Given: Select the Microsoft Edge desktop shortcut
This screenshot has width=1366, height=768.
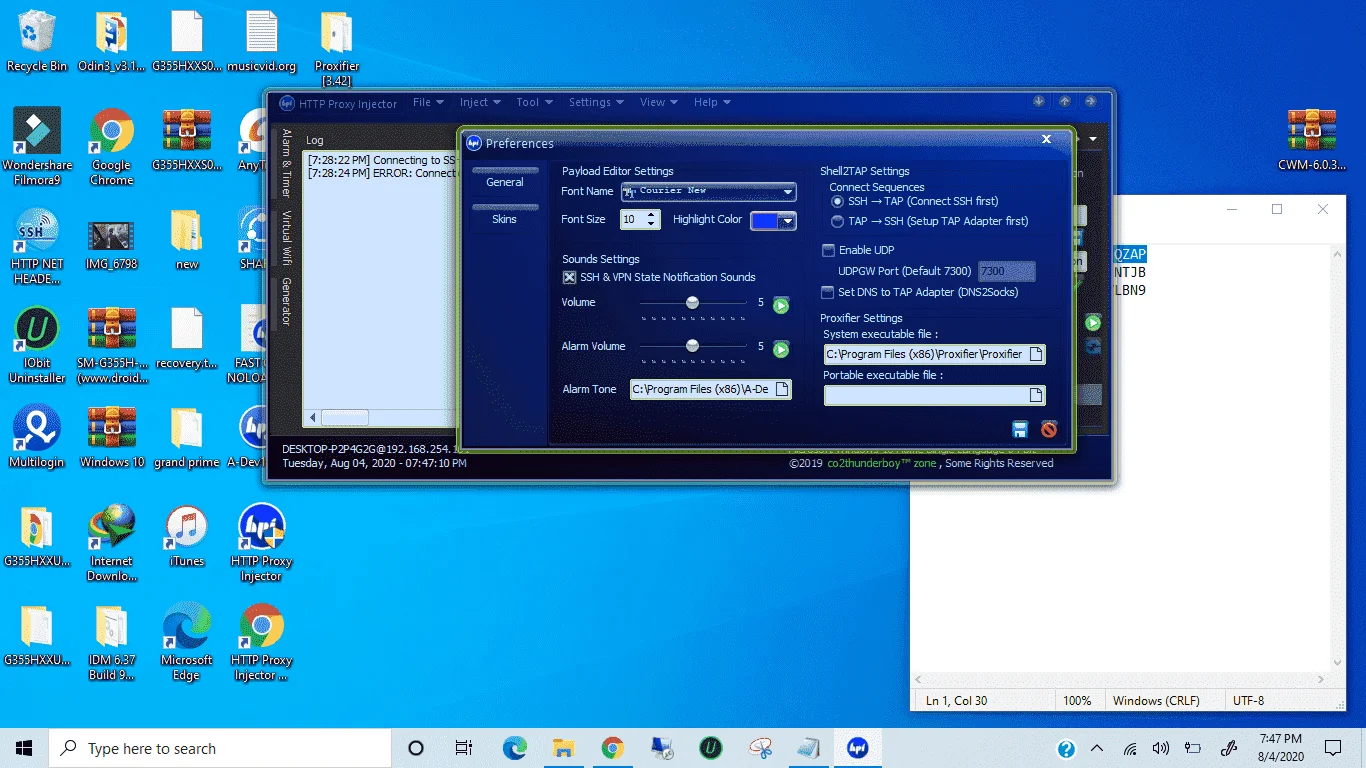Looking at the screenshot, I should tap(187, 642).
